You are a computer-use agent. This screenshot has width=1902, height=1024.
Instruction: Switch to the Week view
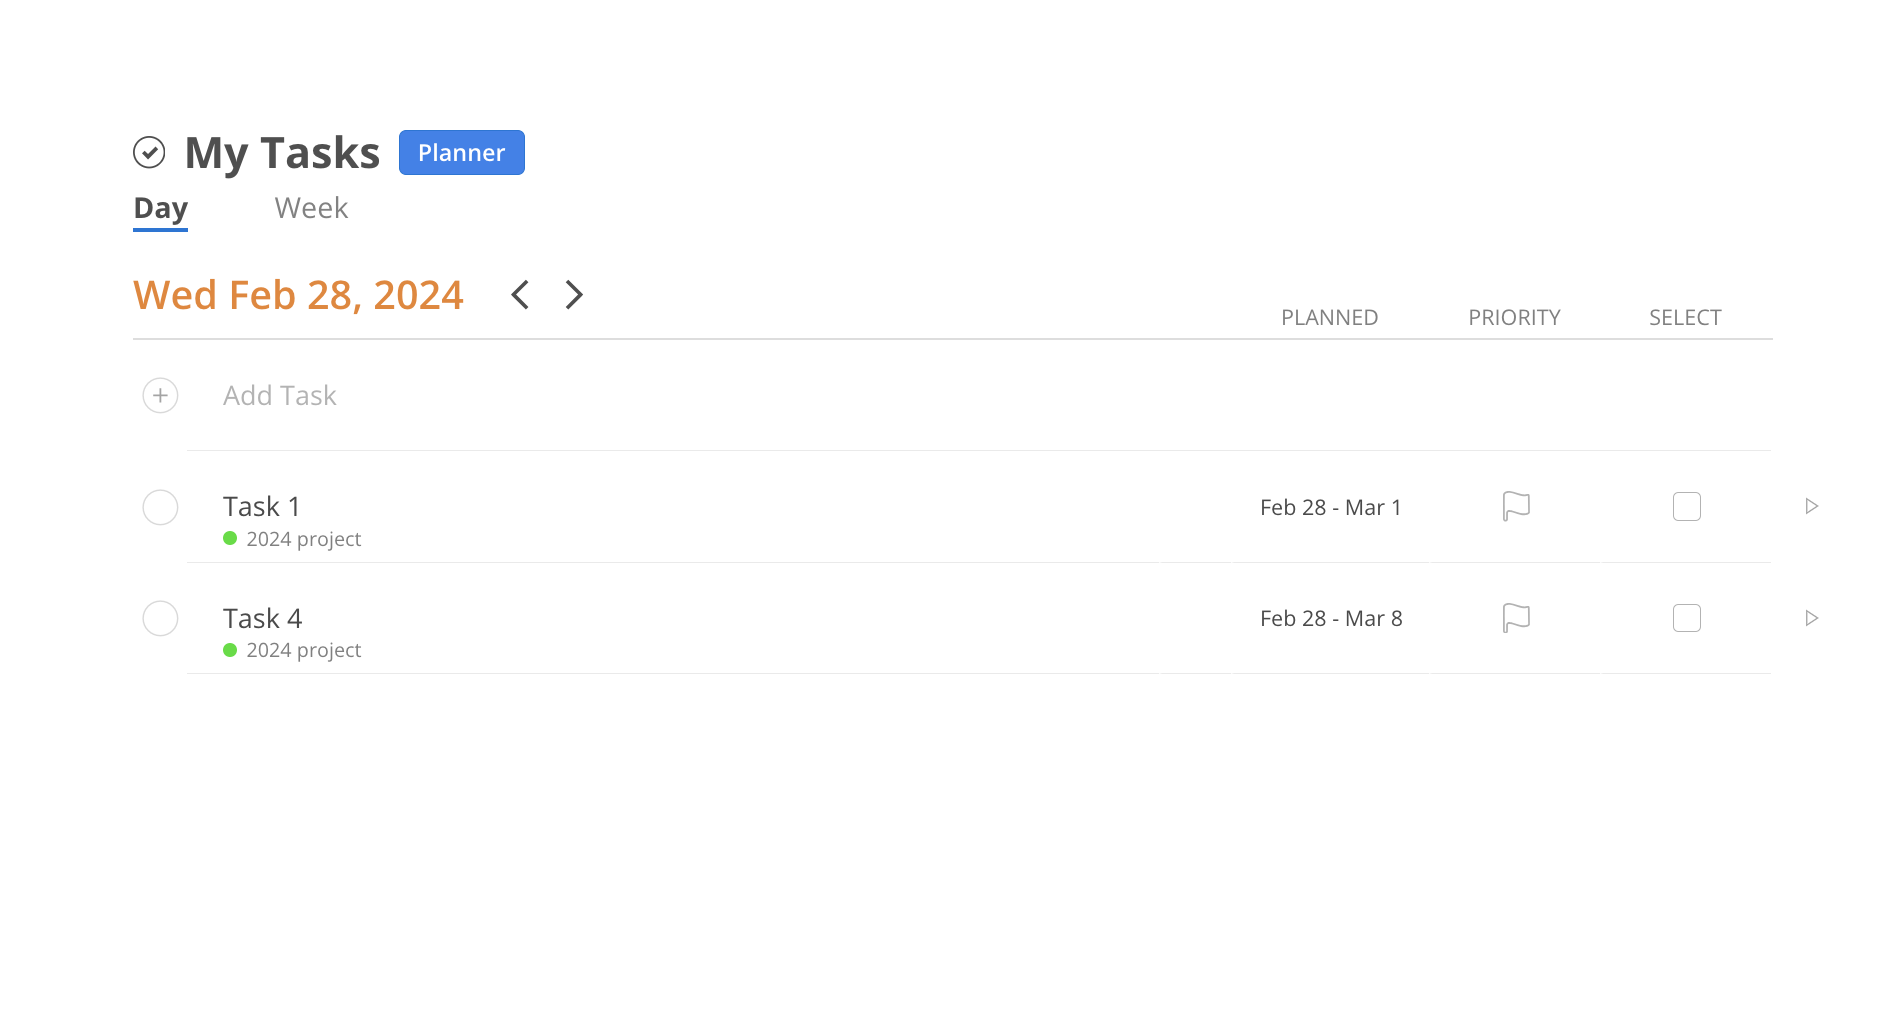click(310, 208)
